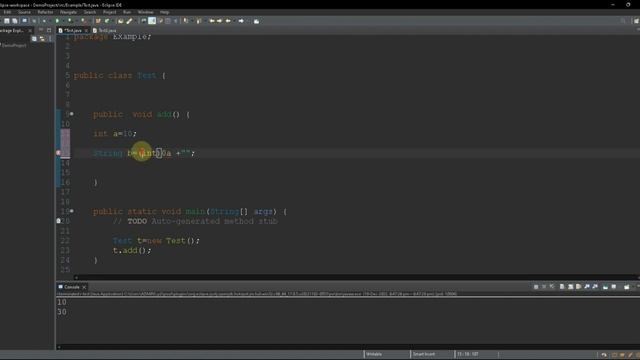Select the DemoProject tree item

(x=14, y=46)
